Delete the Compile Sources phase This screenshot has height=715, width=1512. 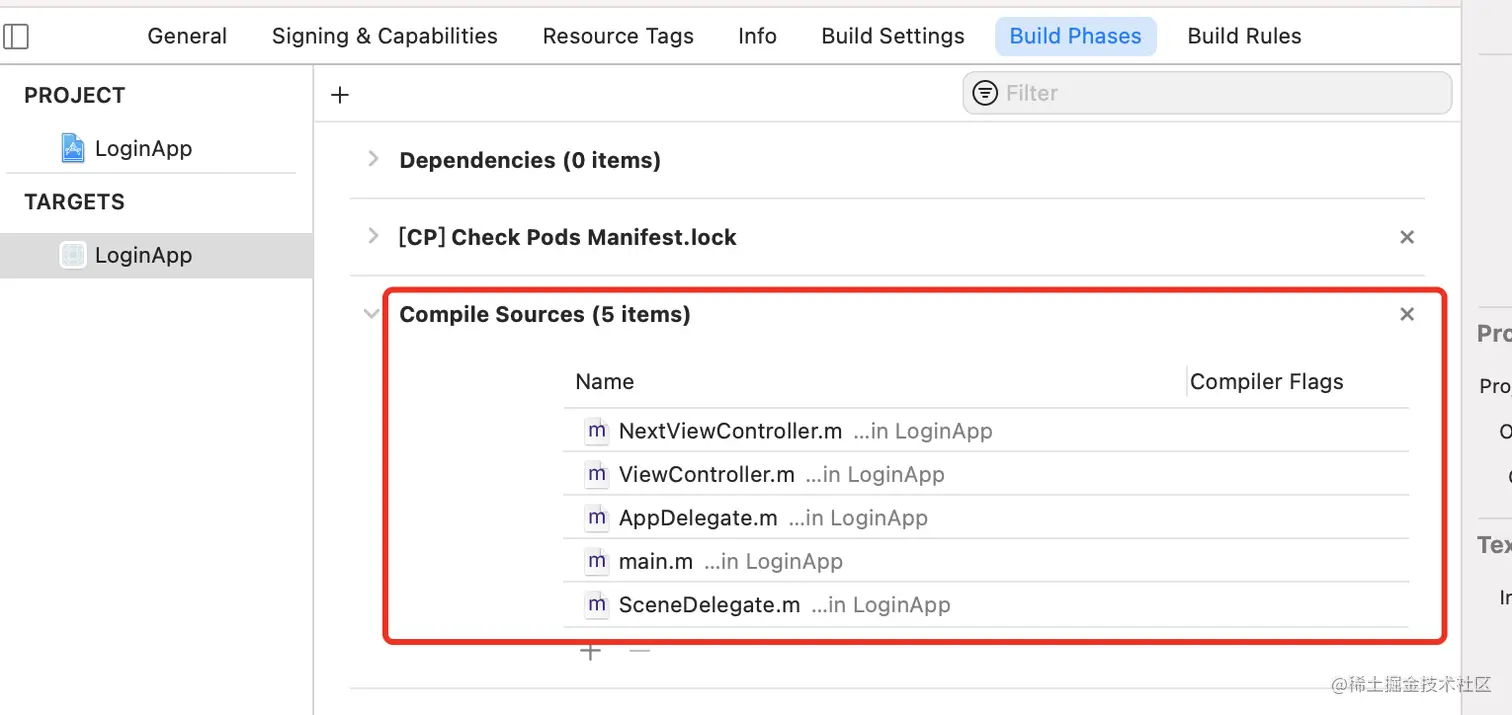pos(1407,315)
